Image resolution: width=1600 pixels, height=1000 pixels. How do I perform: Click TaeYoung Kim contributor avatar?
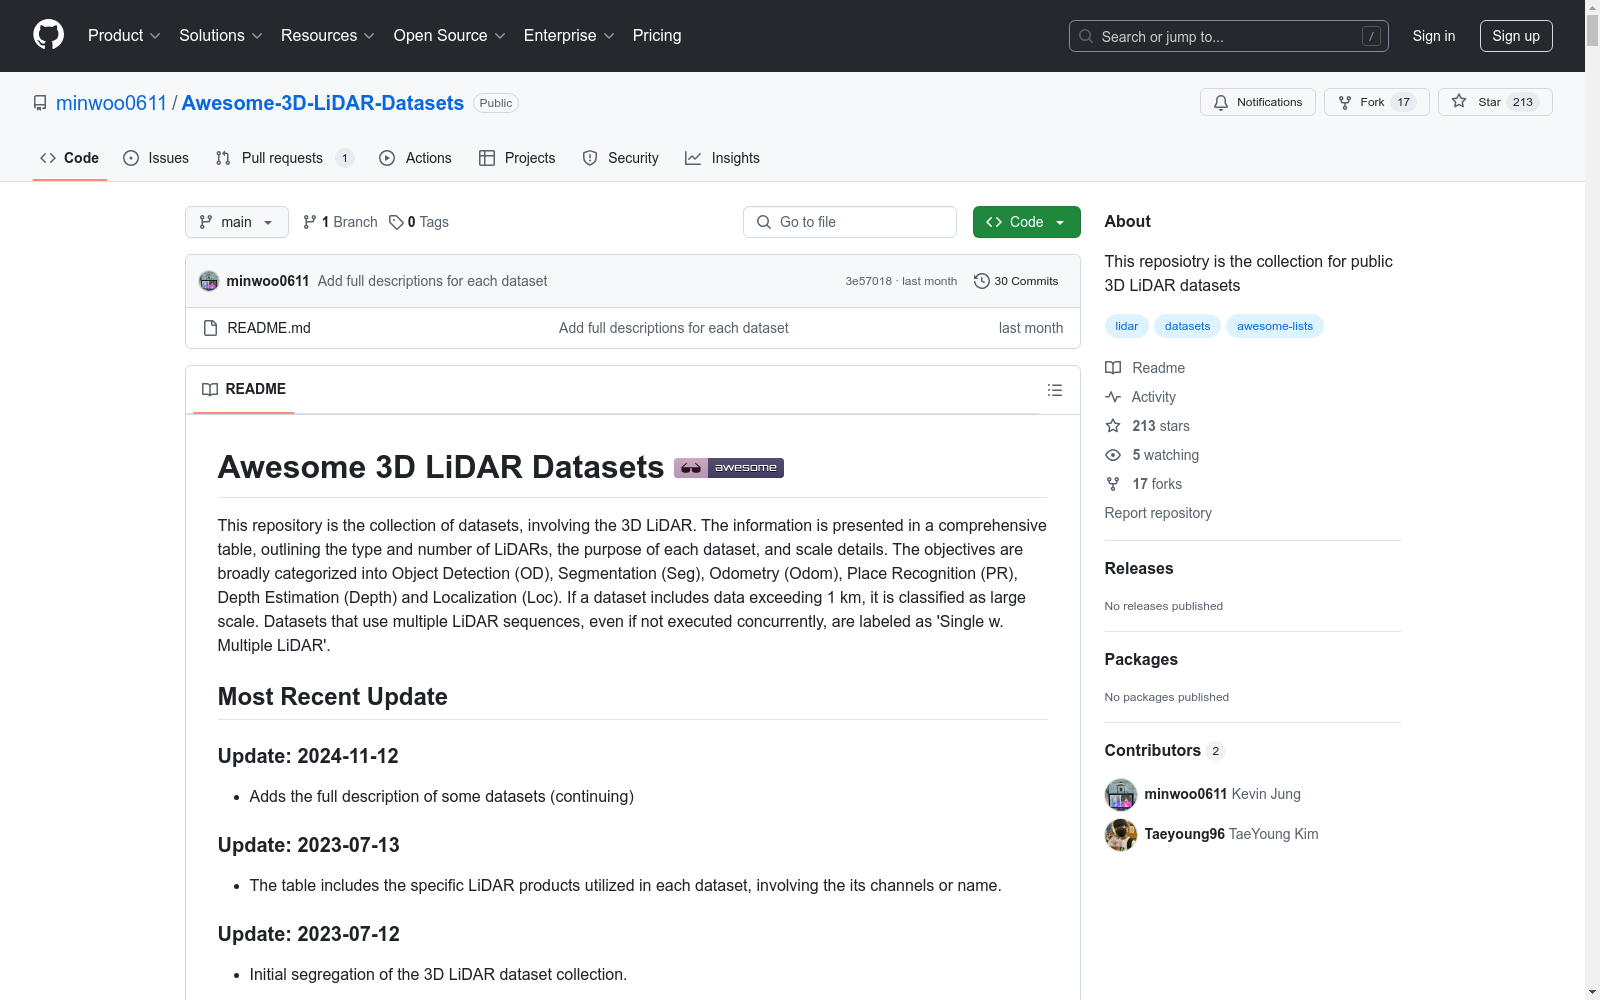pos(1121,834)
